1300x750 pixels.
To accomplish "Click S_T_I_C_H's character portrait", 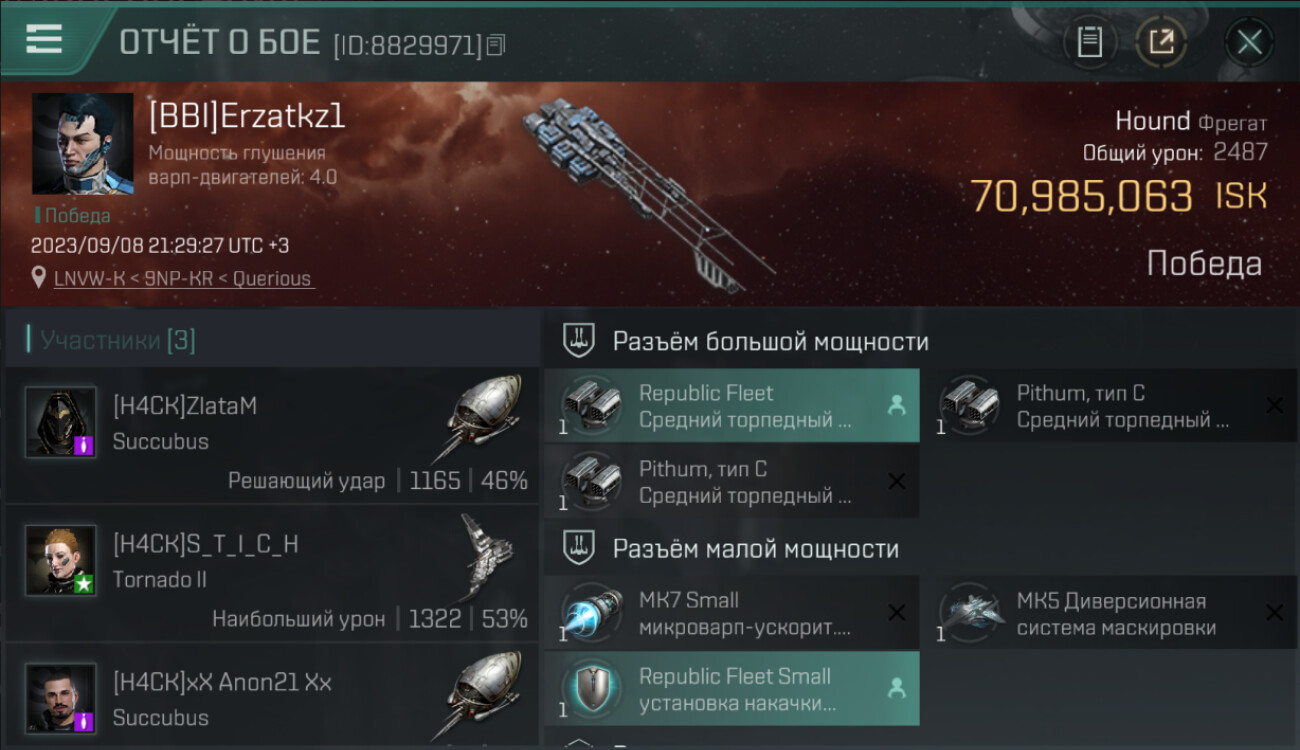I will point(61,560).
